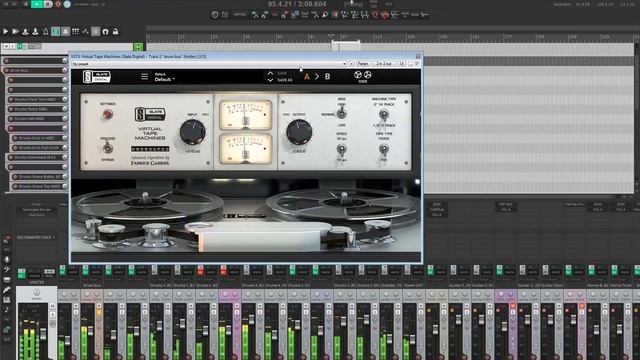Click the magnifier icon in the top toolbar
Image resolution: width=640 pixels, height=360 pixels.
coord(325,15)
